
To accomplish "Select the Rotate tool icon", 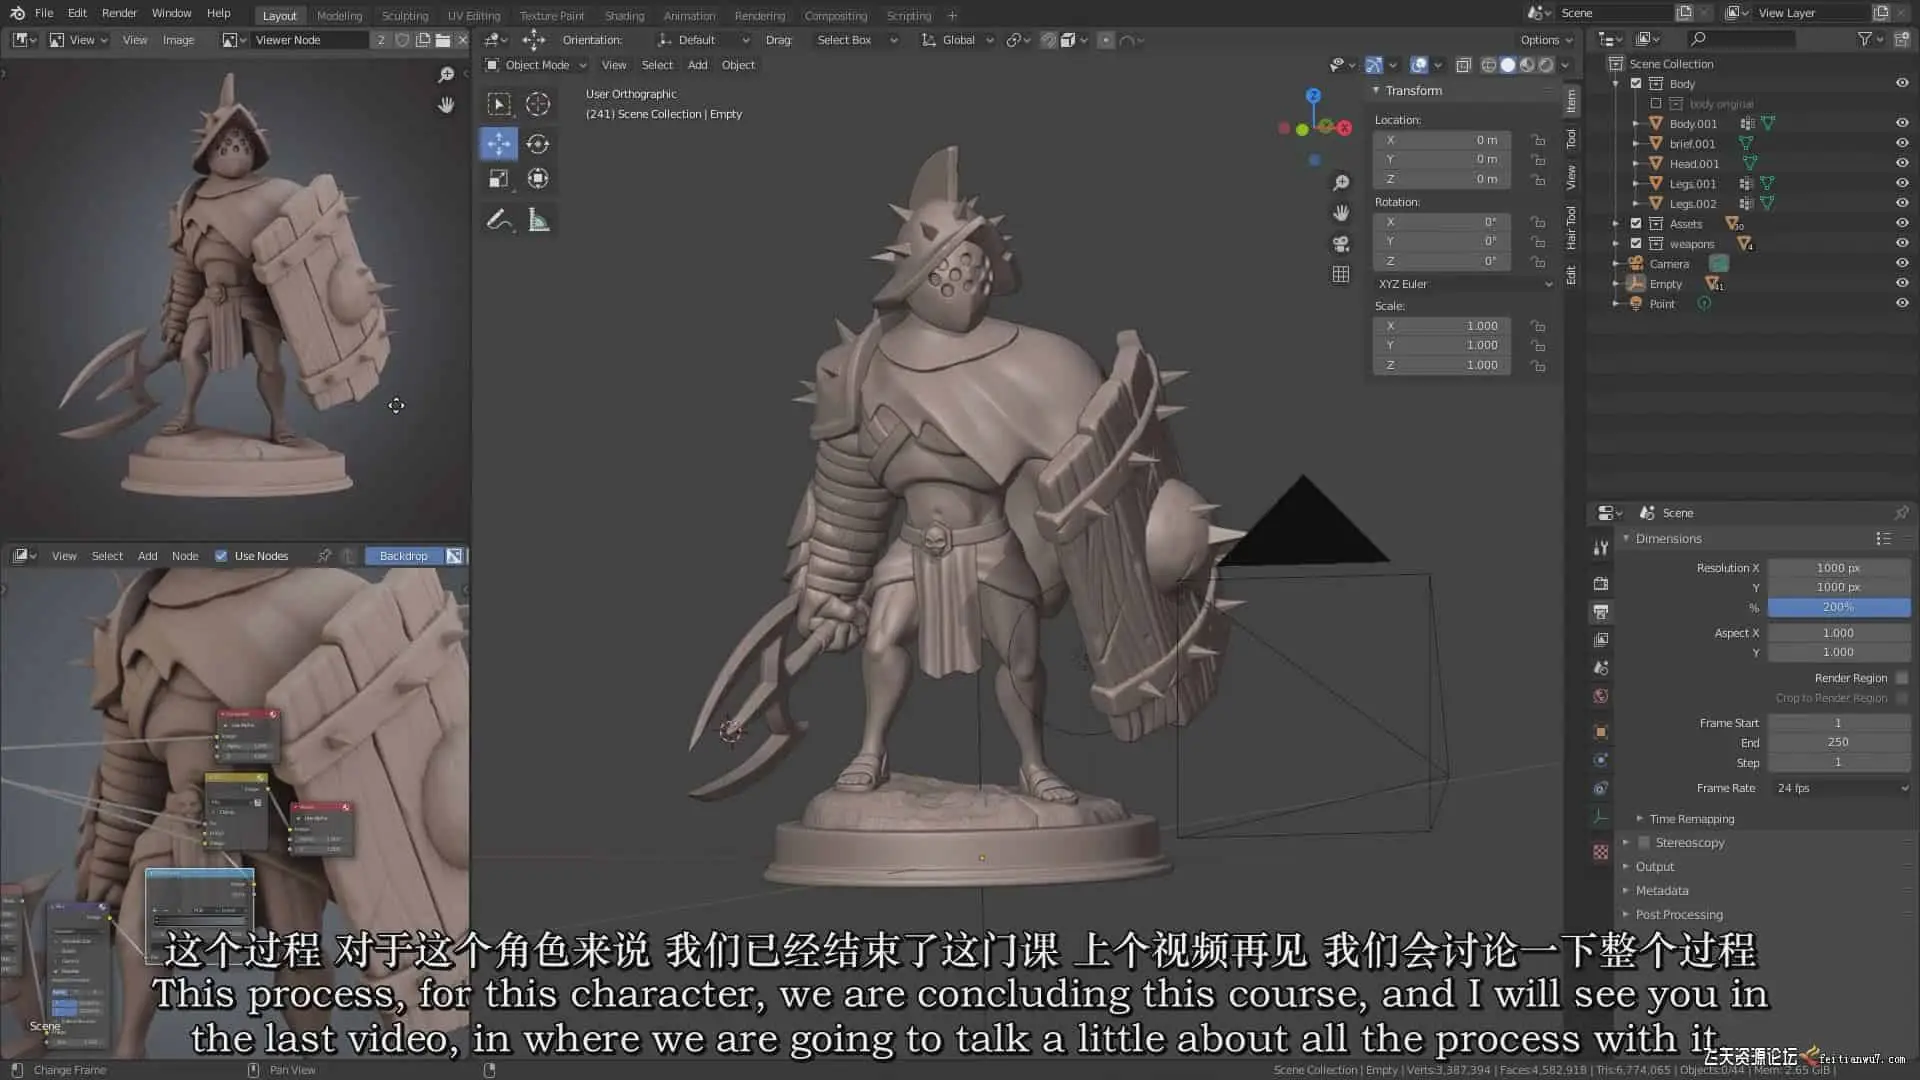I will click(538, 143).
